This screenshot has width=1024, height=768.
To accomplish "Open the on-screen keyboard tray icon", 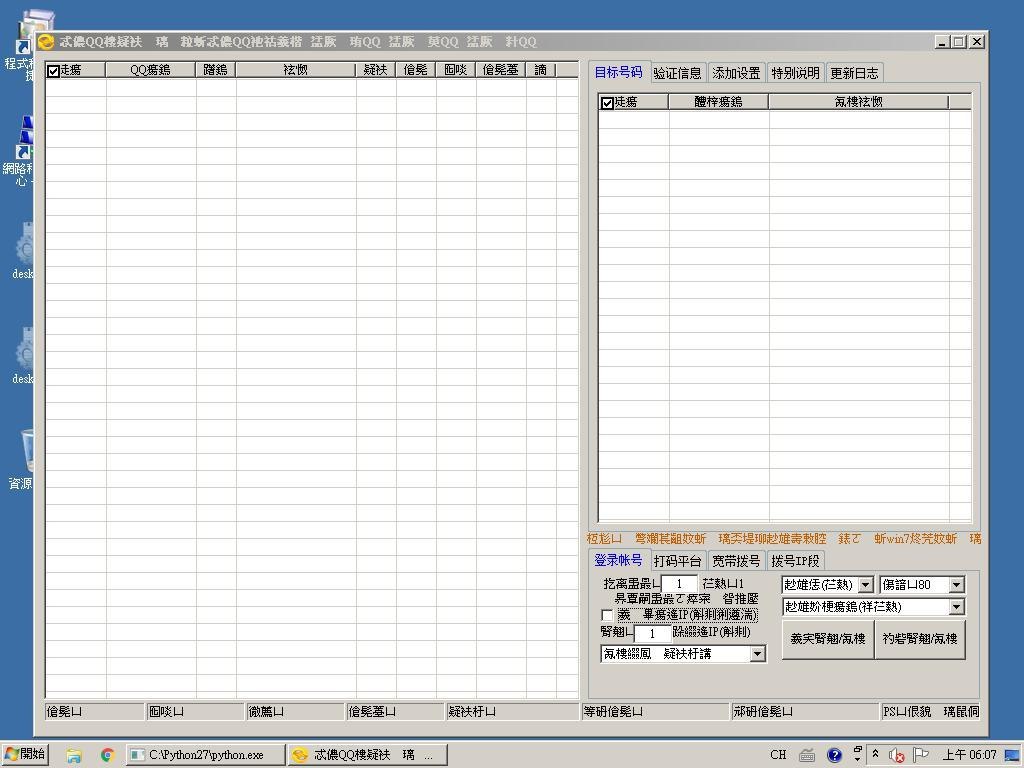I will click(x=807, y=755).
